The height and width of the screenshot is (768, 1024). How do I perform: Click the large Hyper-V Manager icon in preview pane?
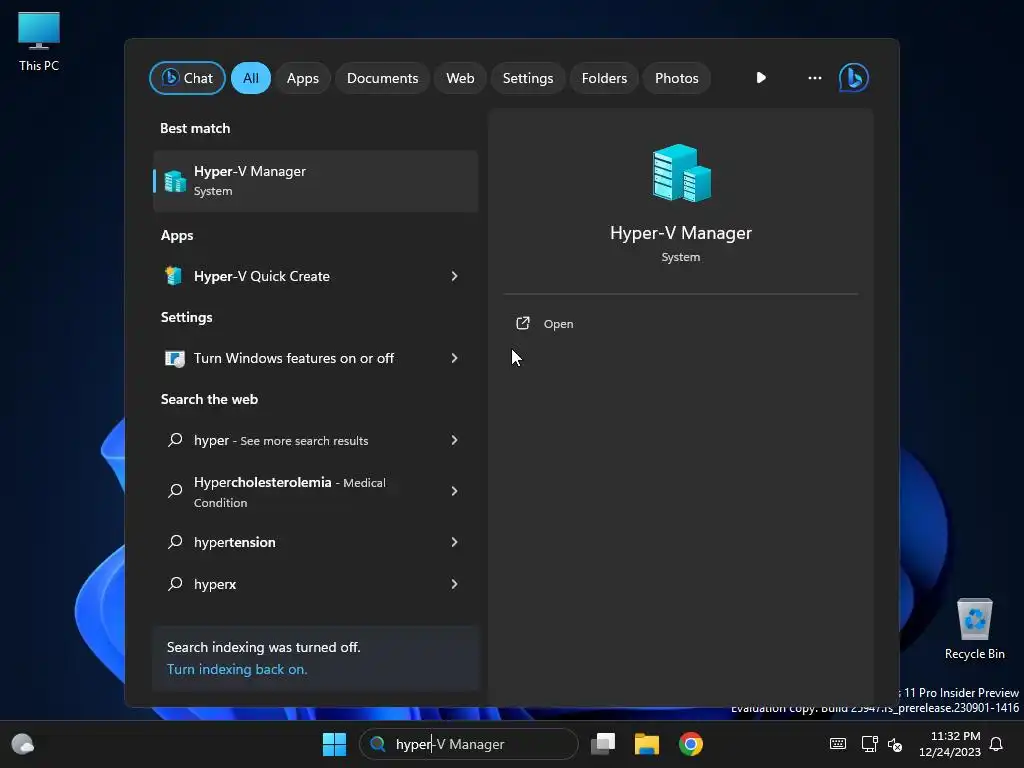point(681,172)
